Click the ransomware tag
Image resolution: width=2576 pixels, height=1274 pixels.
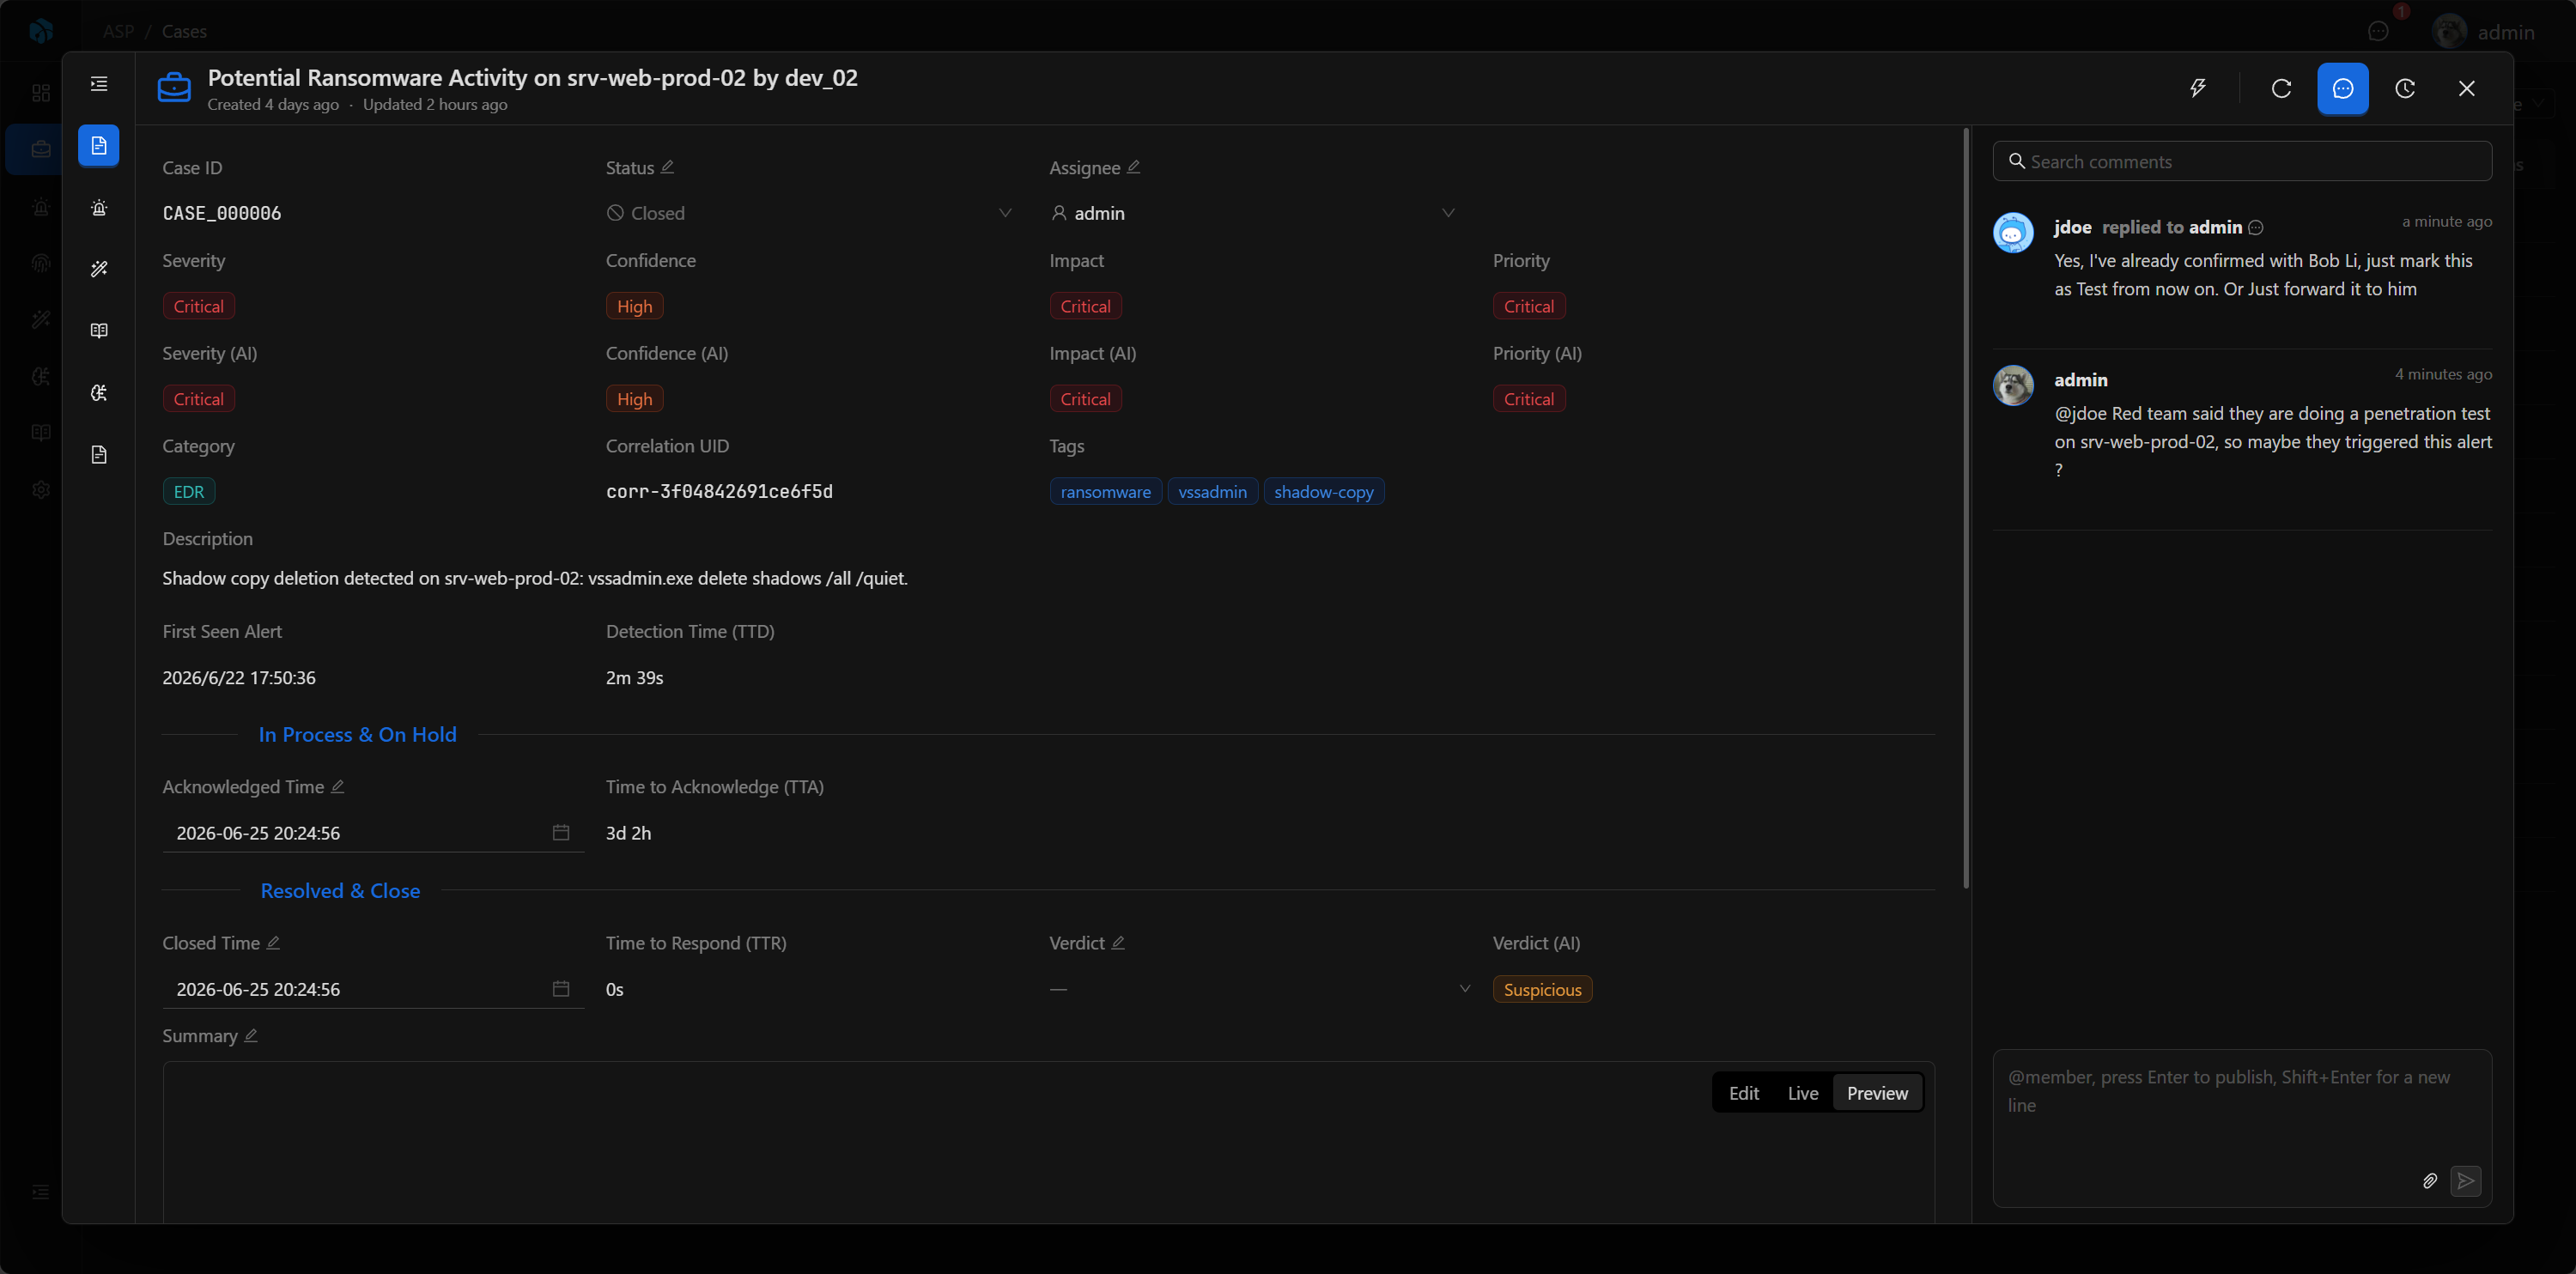(x=1105, y=492)
